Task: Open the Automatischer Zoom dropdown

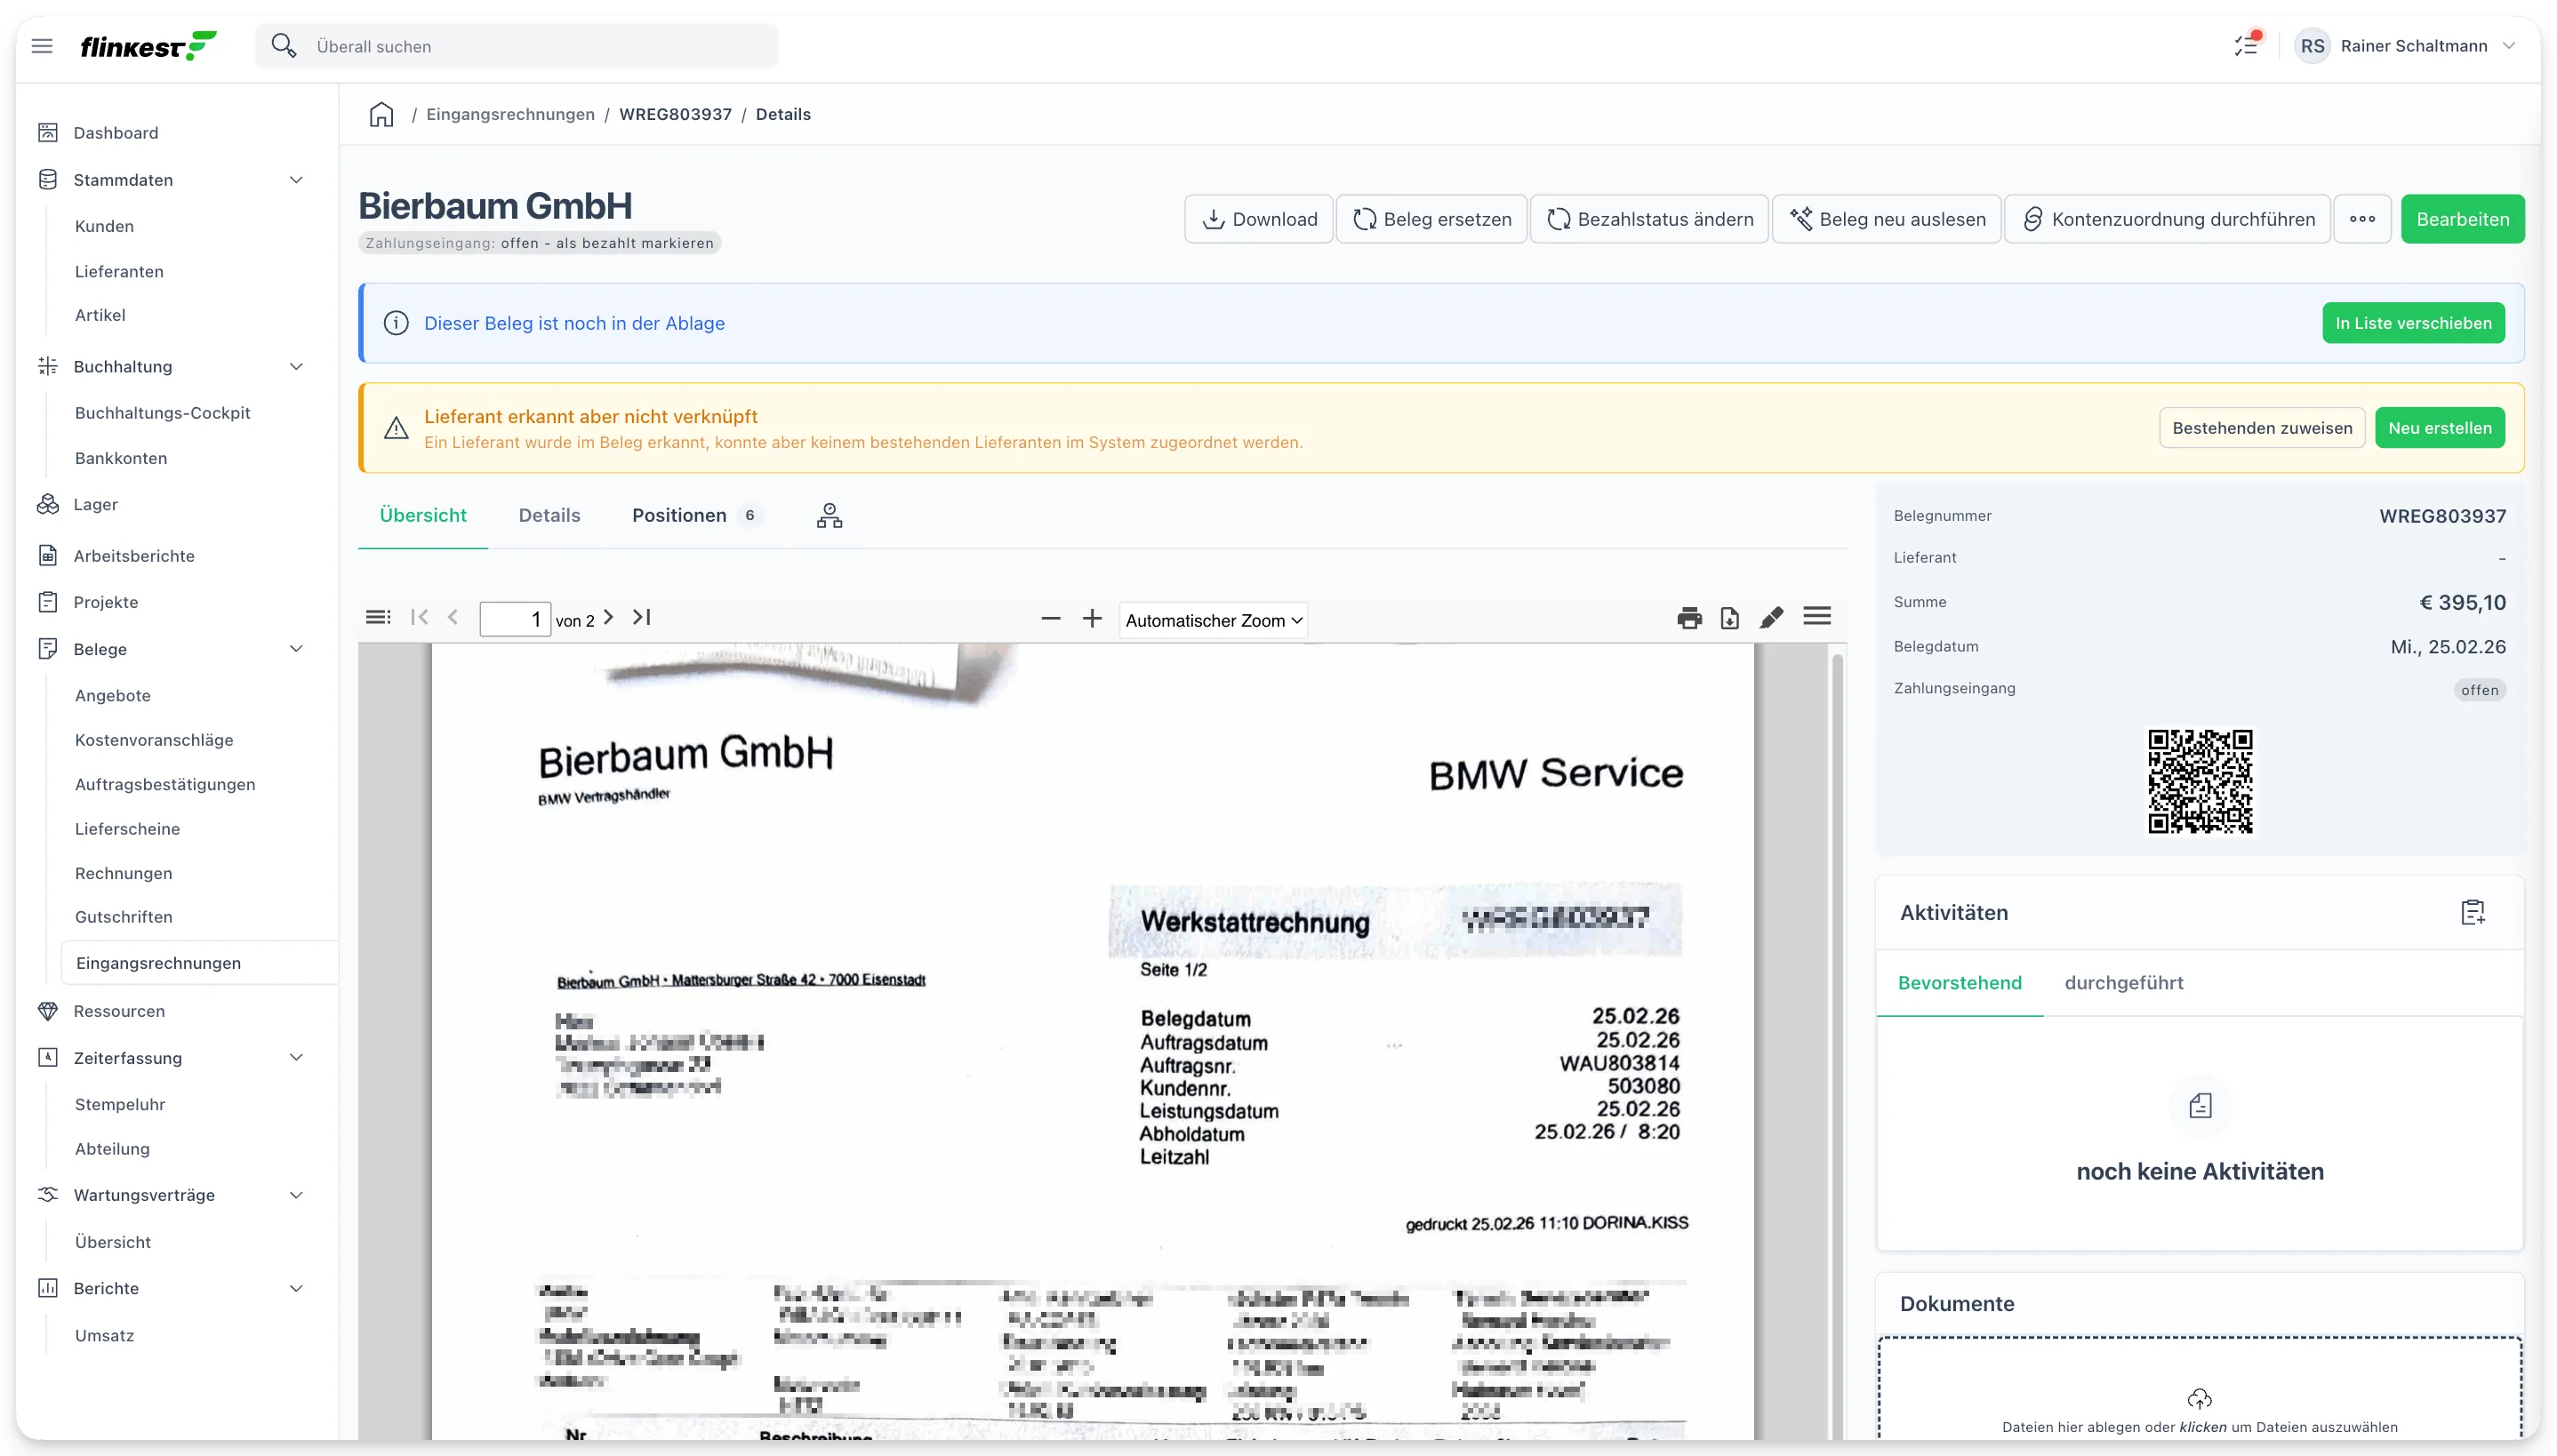Action: [x=1213, y=620]
